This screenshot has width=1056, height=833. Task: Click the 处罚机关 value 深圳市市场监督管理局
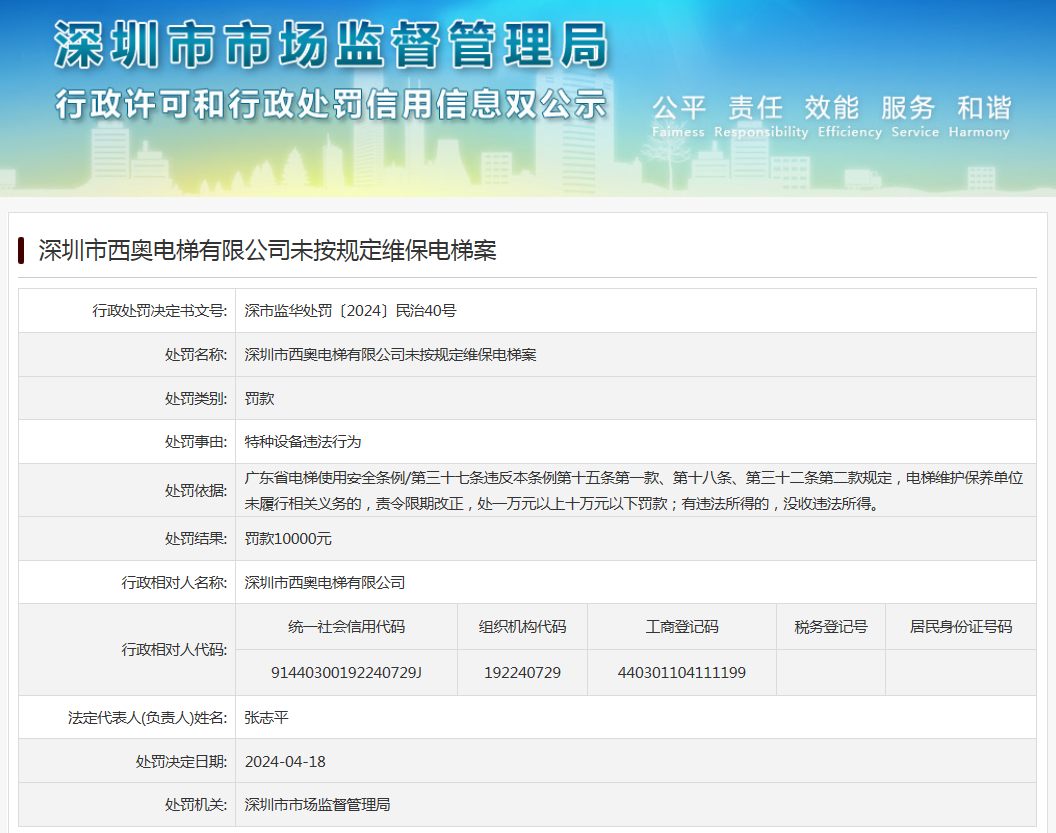pyautogui.click(x=317, y=804)
